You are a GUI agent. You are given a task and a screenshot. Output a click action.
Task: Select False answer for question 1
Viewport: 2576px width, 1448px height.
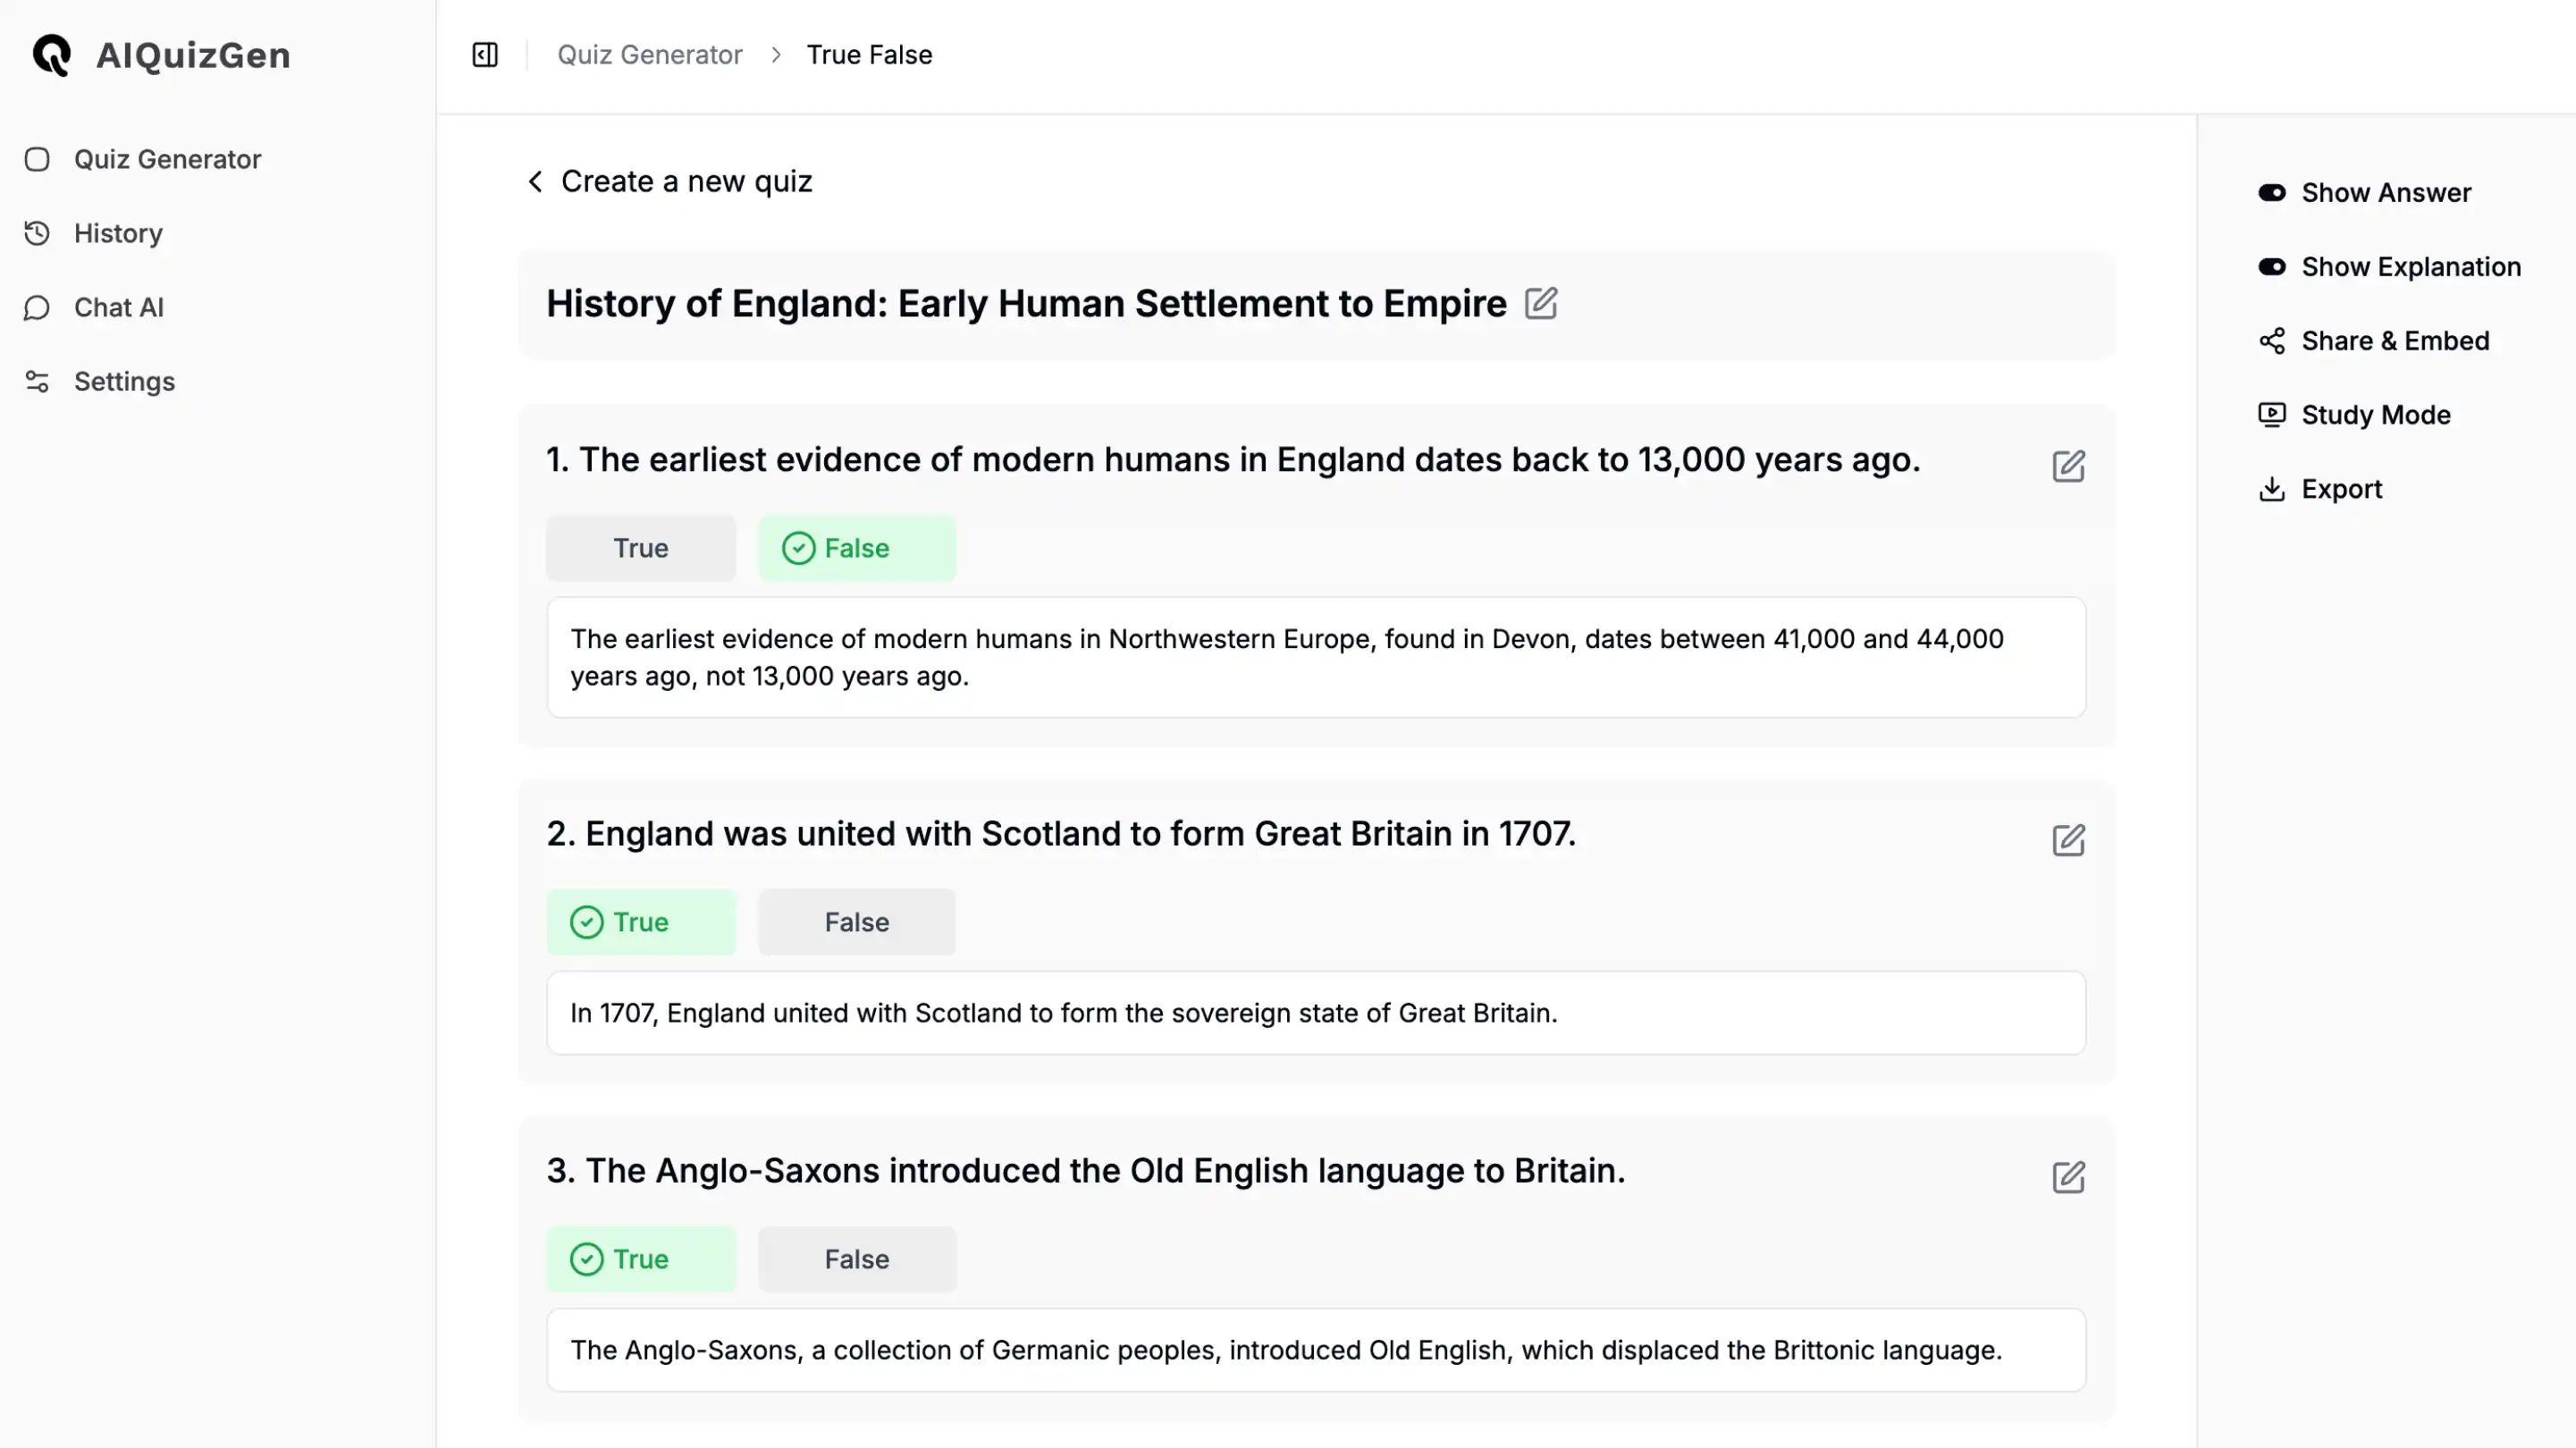pyautogui.click(x=856, y=547)
